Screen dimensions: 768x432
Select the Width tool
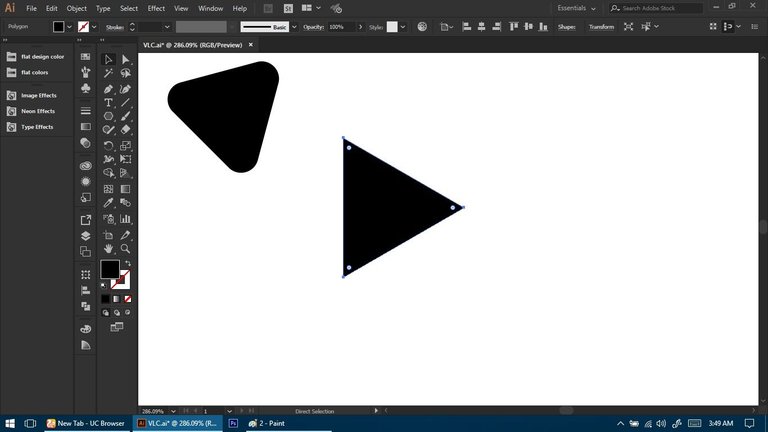click(x=108, y=159)
